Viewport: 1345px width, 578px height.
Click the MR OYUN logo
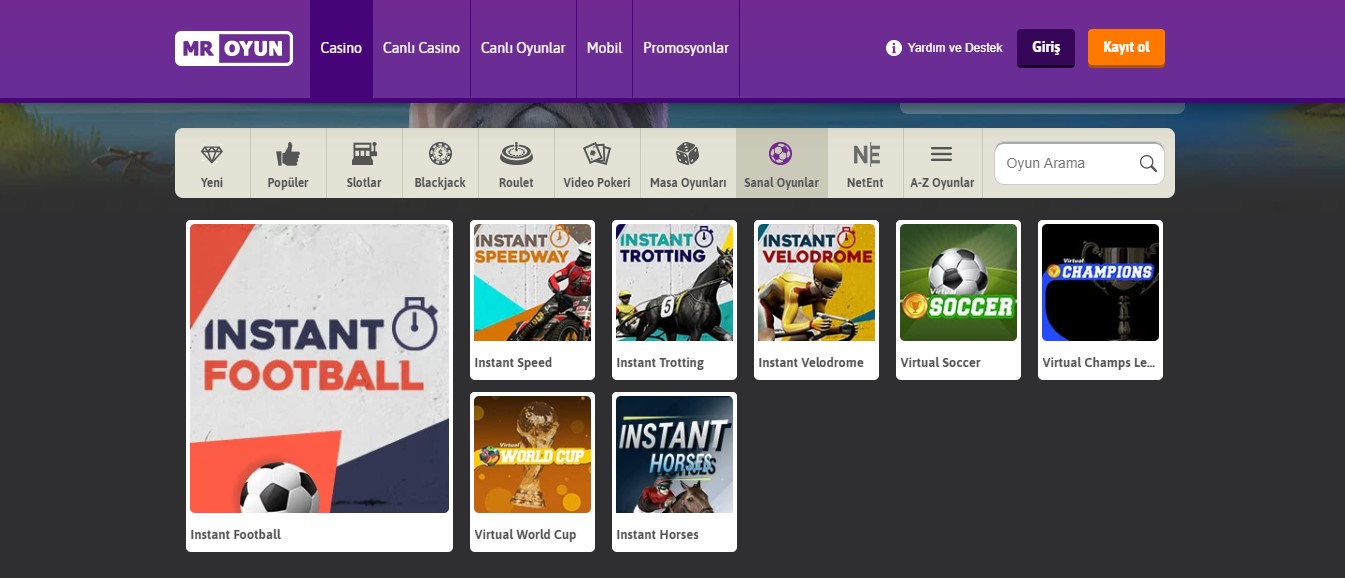(234, 48)
